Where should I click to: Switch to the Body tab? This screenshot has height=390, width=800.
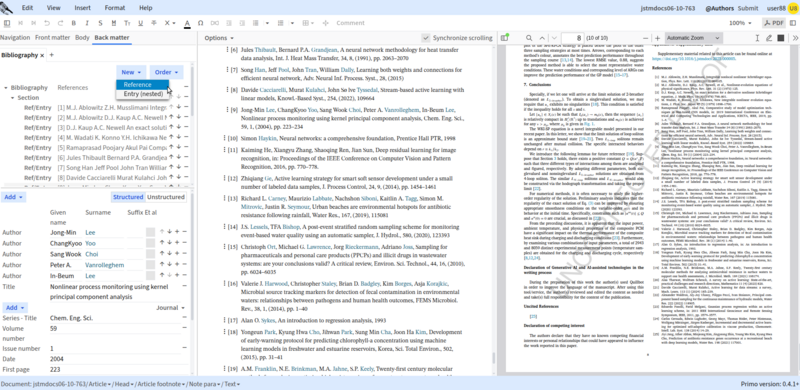point(82,37)
